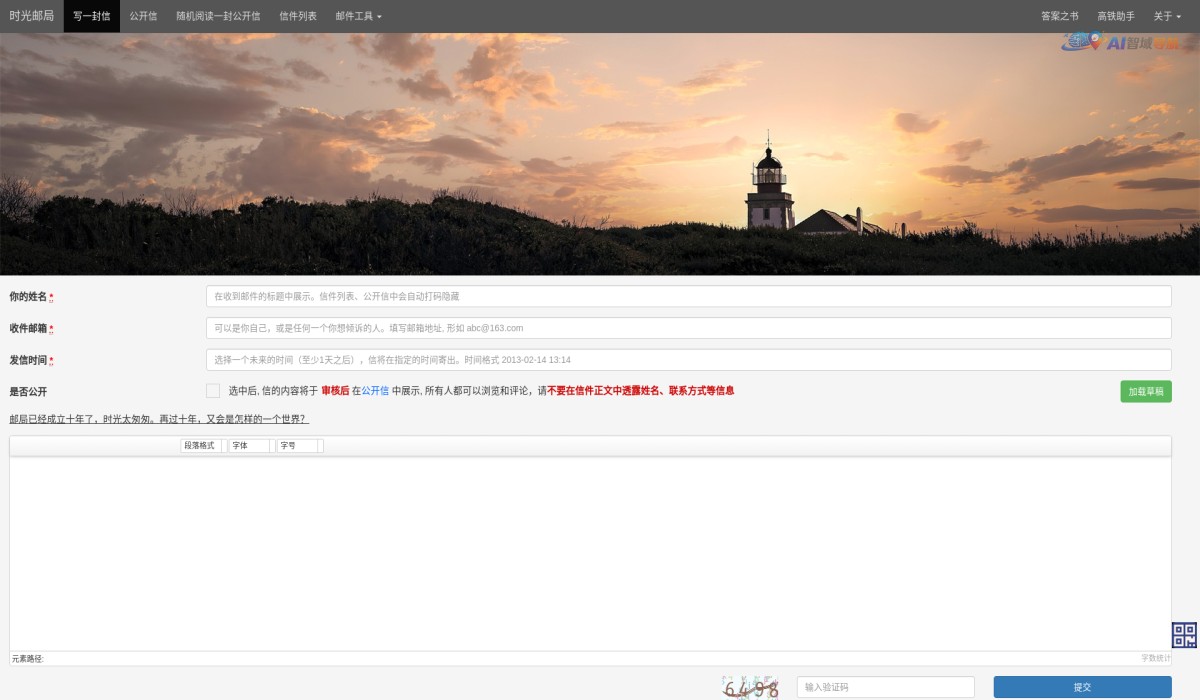Open the 字号 font size dropdown
The height and width of the screenshot is (700, 1200).
click(297, 446)
